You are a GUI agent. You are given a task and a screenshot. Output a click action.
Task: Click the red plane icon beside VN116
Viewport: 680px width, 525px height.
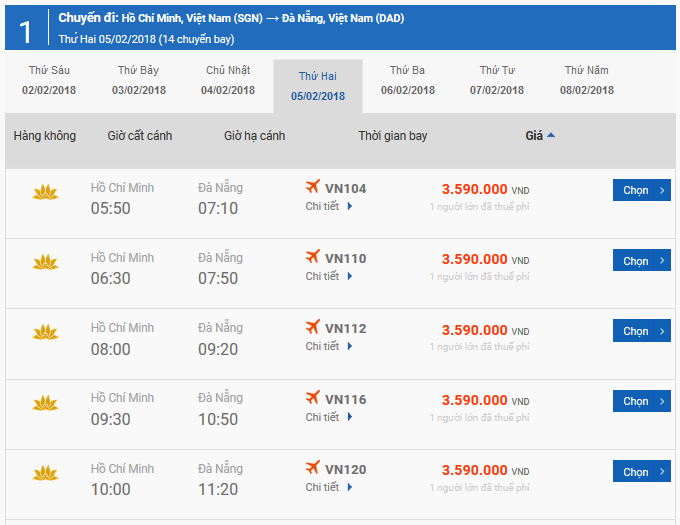[x=313, y=397]
